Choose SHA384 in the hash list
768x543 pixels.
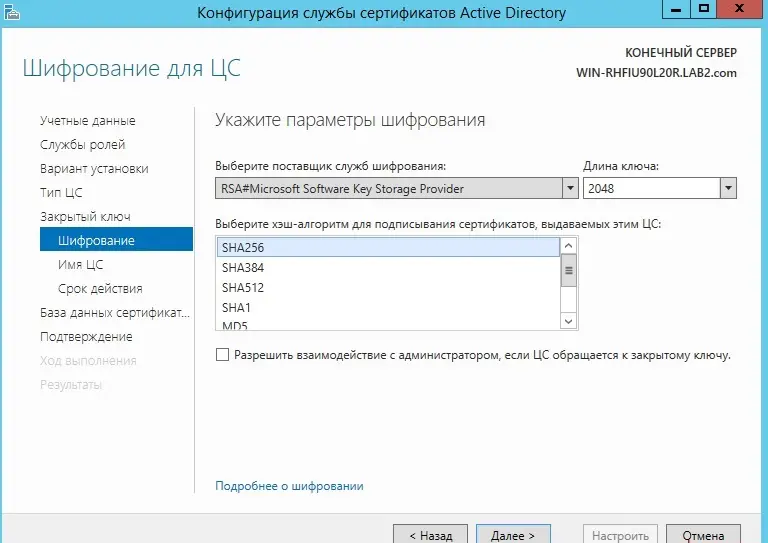(387, 268)
